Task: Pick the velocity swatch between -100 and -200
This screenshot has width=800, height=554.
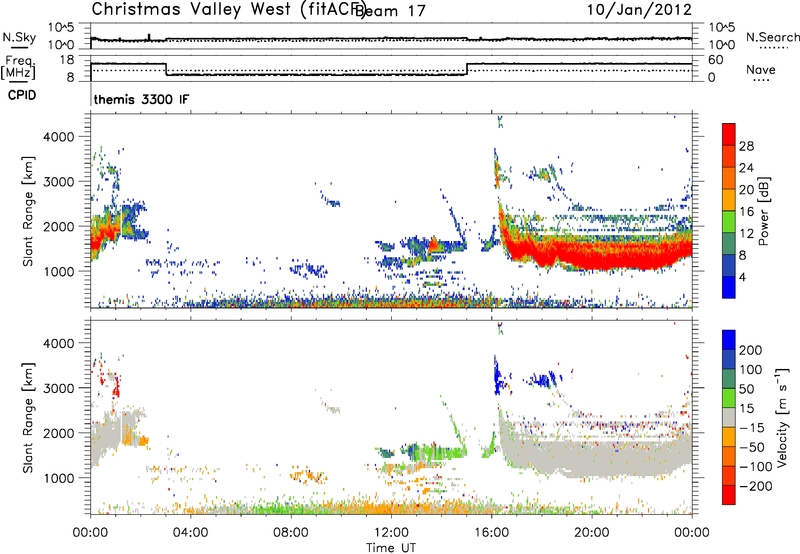Action: click(x=729, y=475)
